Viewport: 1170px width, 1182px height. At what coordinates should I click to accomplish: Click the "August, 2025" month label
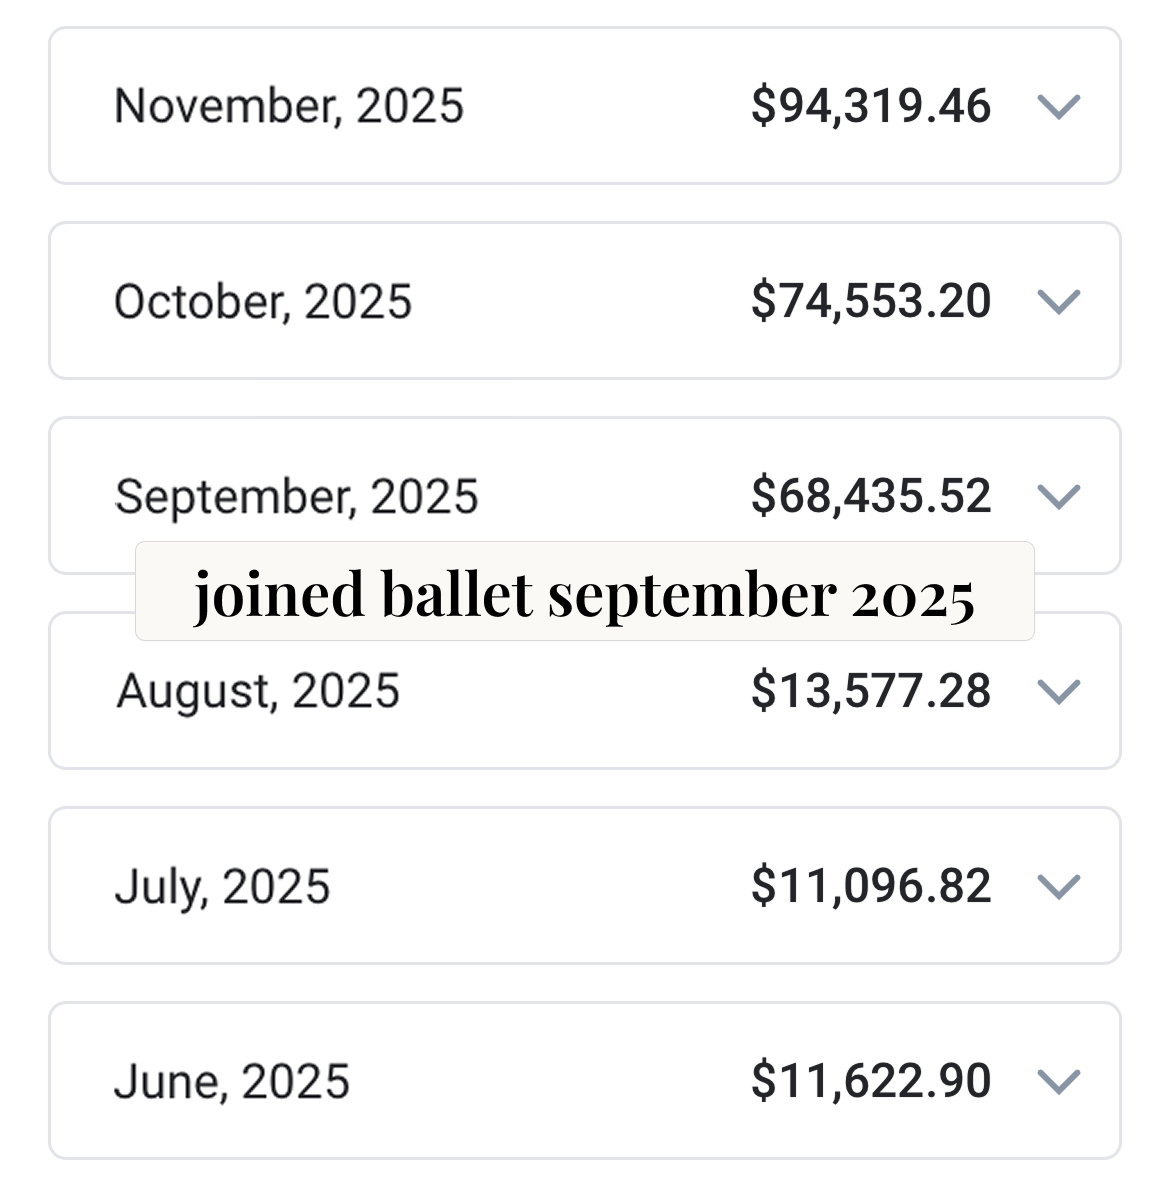pos(258,691)
